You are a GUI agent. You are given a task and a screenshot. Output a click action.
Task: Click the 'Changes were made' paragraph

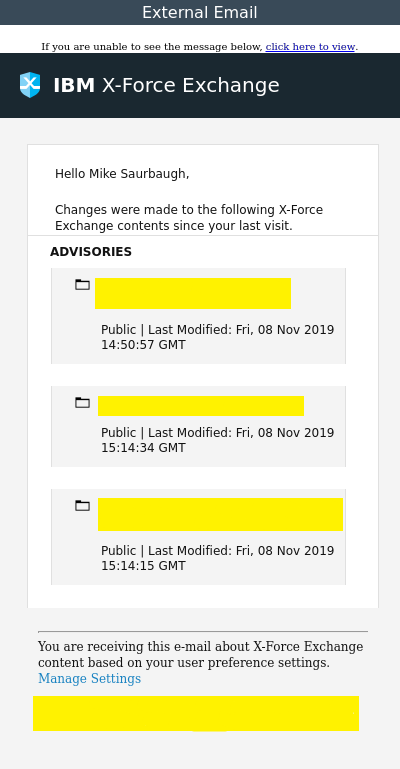pos(189,218)
